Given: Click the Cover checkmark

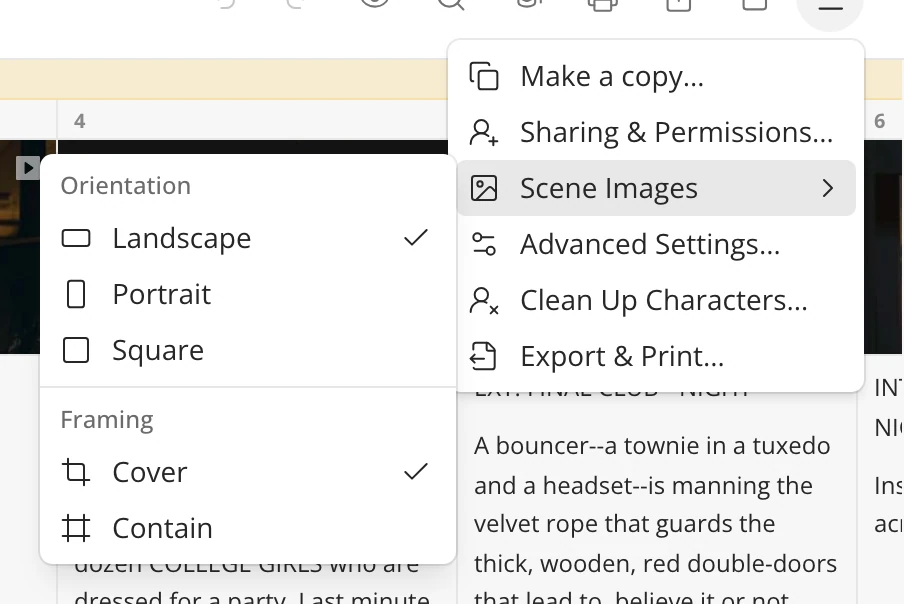Looking at the screenshot, I should 416,471.
